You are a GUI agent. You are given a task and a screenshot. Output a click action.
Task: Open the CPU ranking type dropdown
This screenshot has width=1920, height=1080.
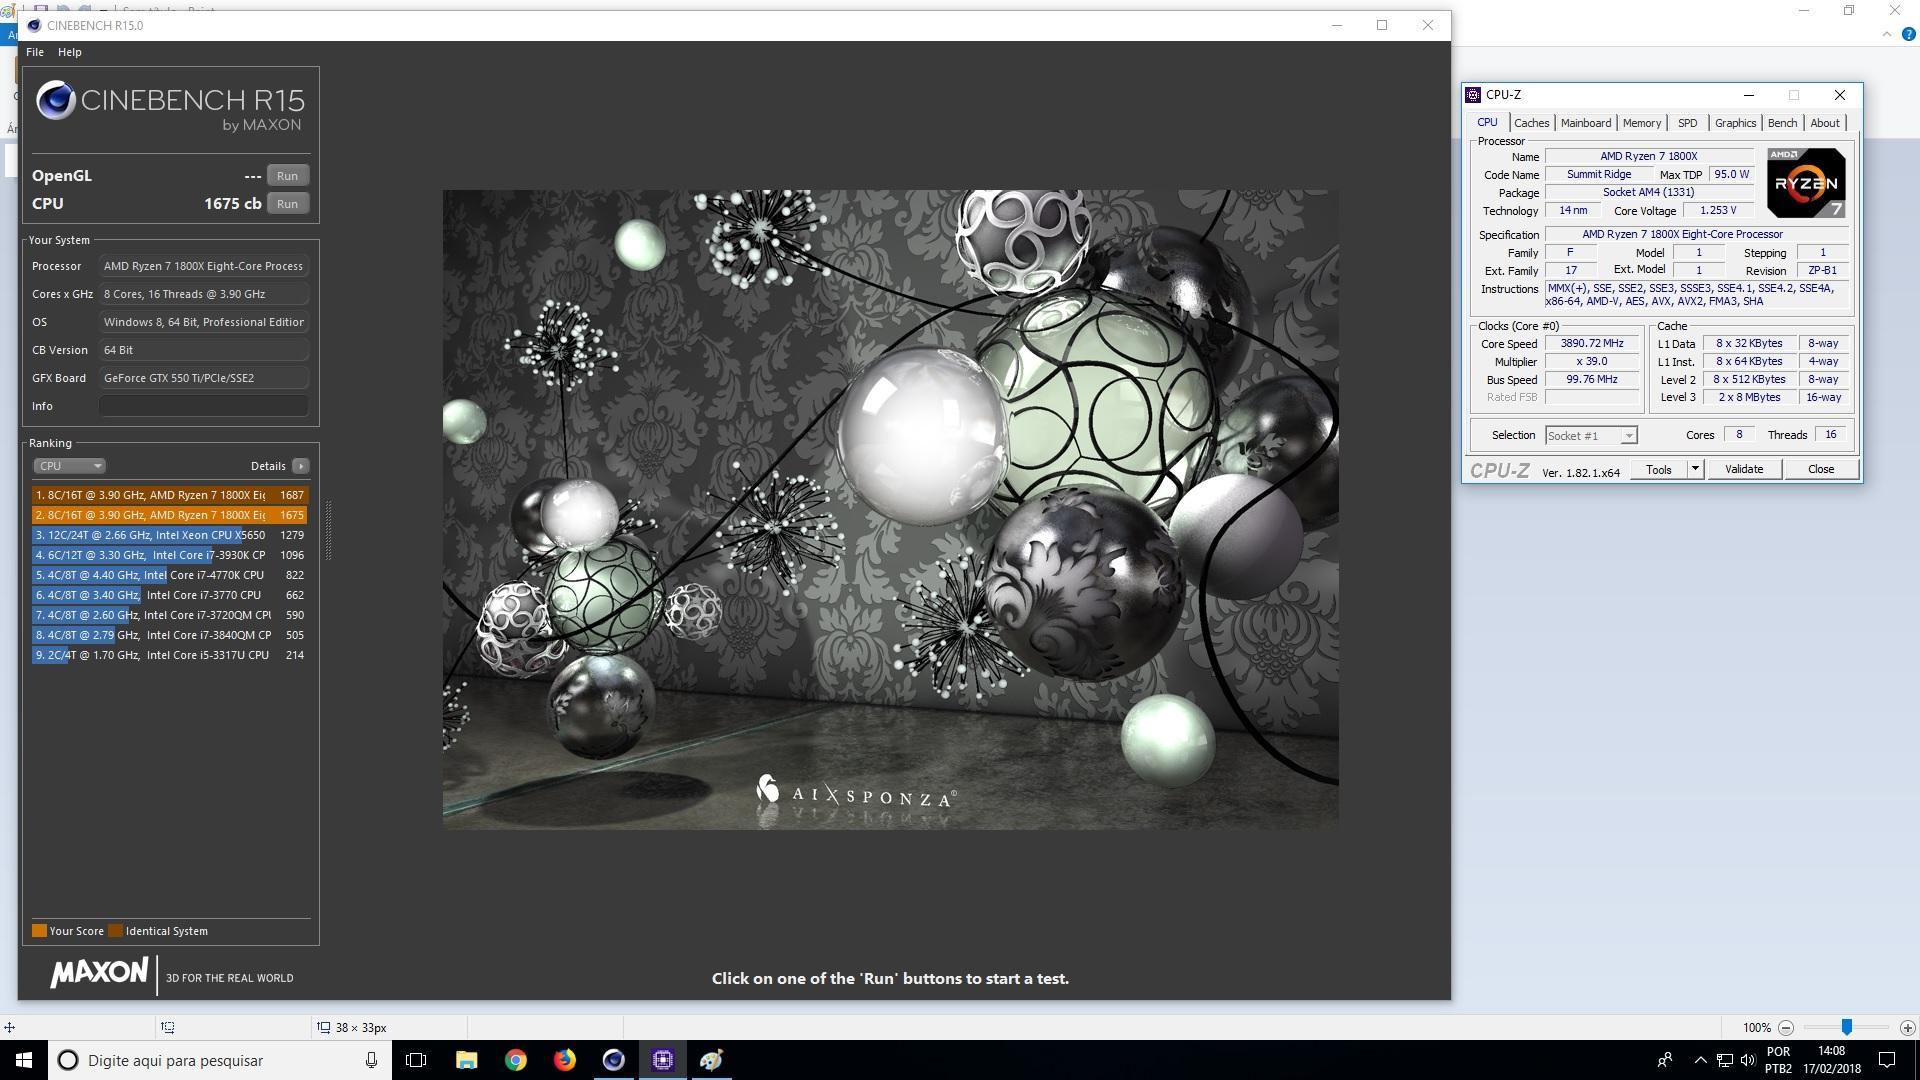tap(69, 466)
